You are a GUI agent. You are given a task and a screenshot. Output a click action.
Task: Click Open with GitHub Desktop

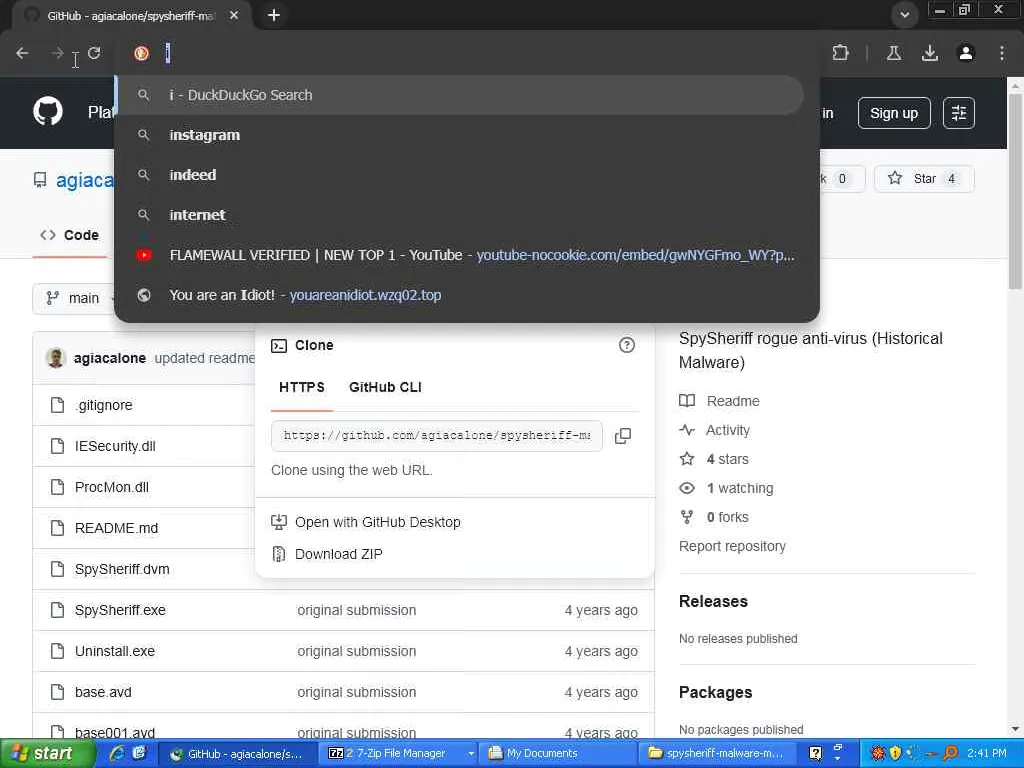pyautogui.click(x=377, y=522)
